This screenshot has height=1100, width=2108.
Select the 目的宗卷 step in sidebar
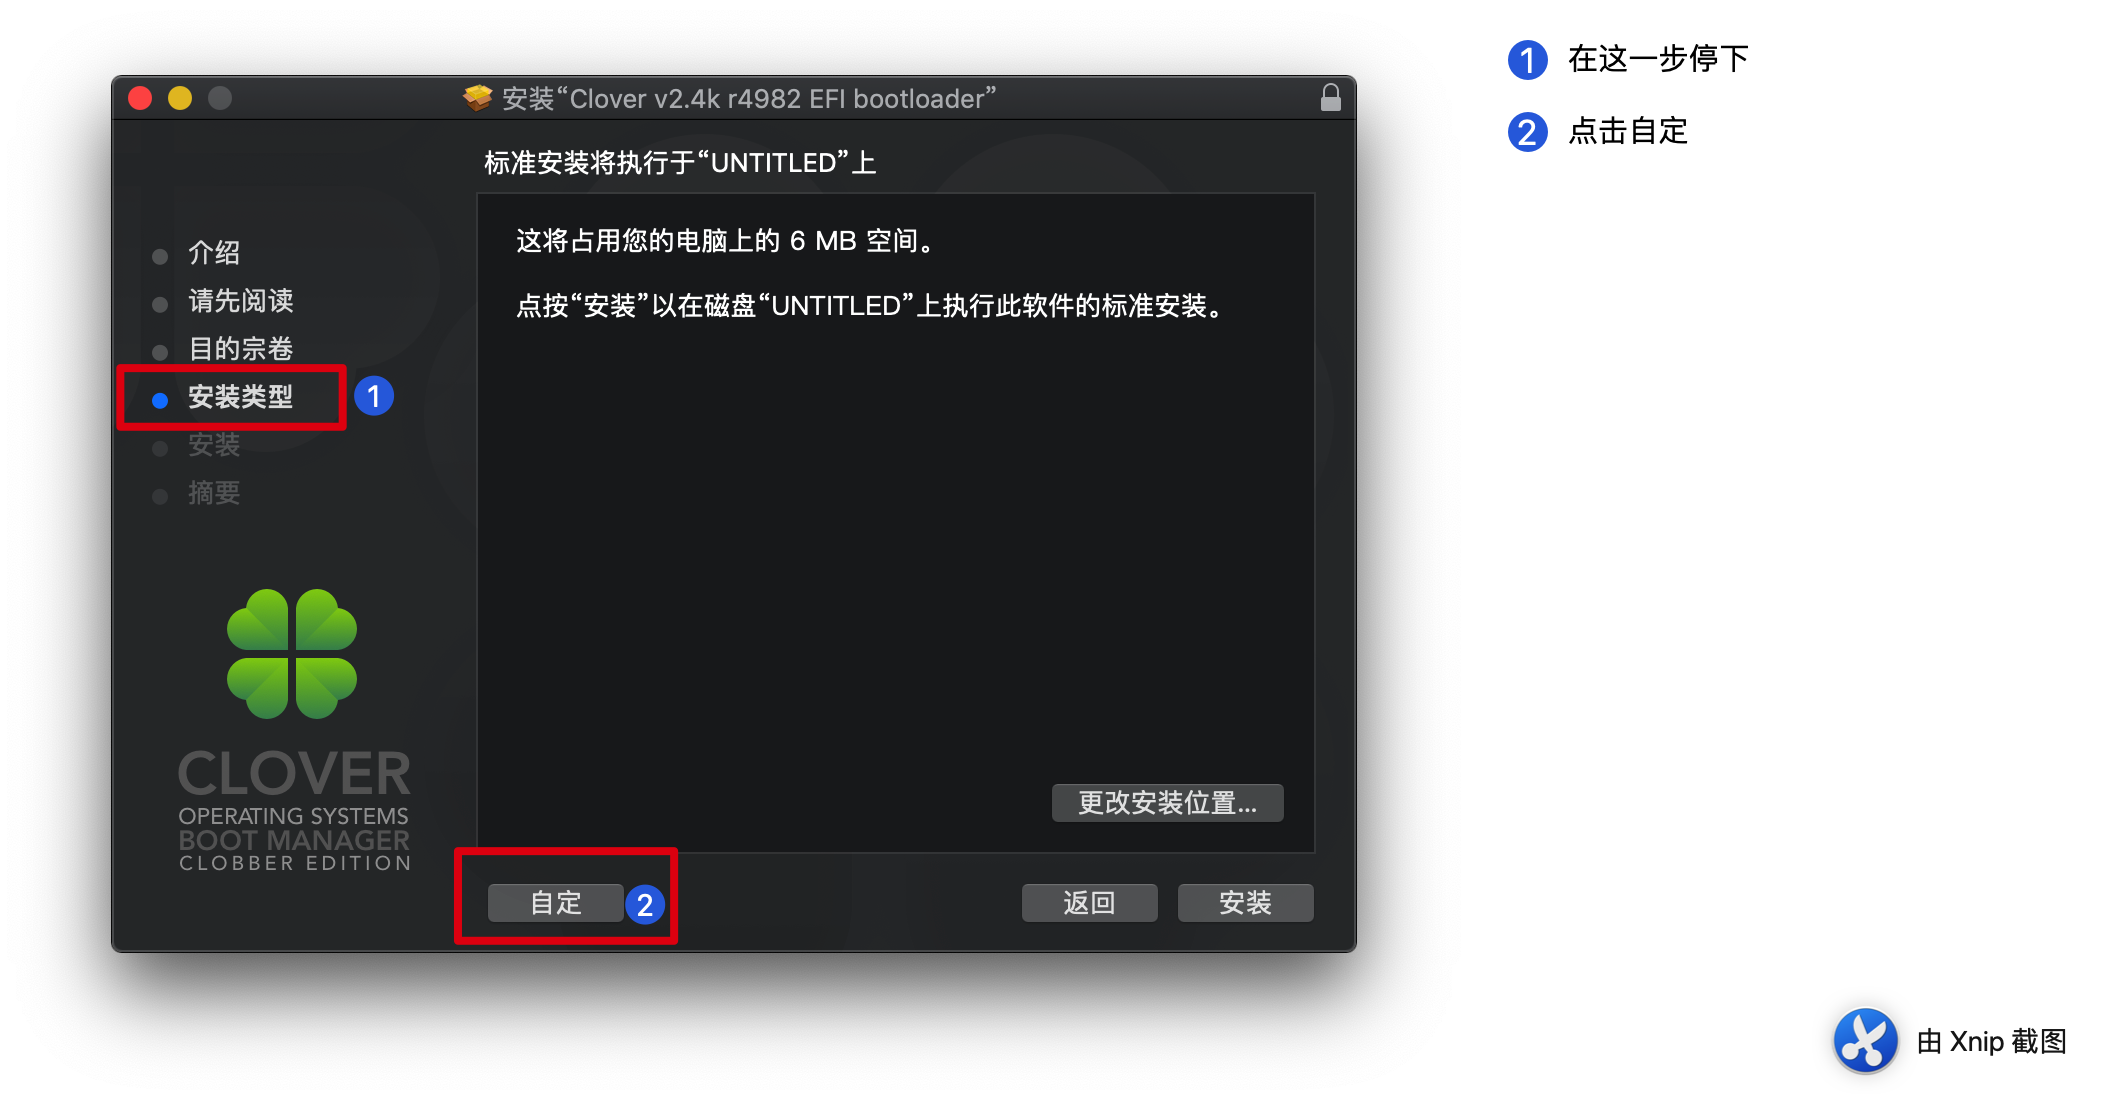[x=240, y=349]
